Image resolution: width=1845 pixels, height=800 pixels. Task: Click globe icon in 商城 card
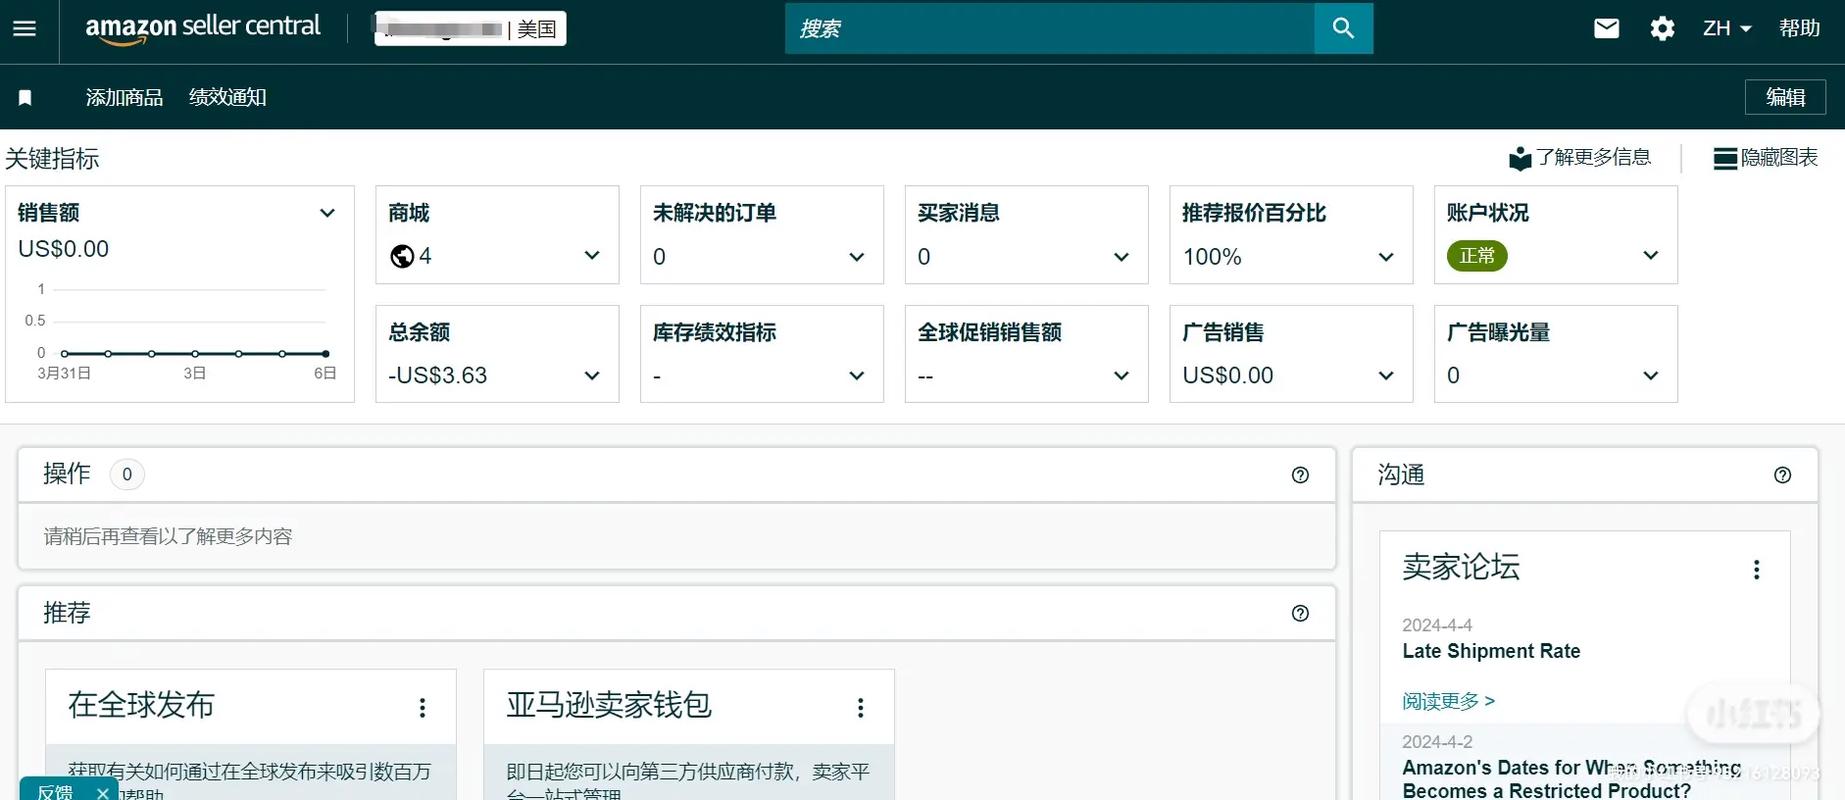pos(402,257)
